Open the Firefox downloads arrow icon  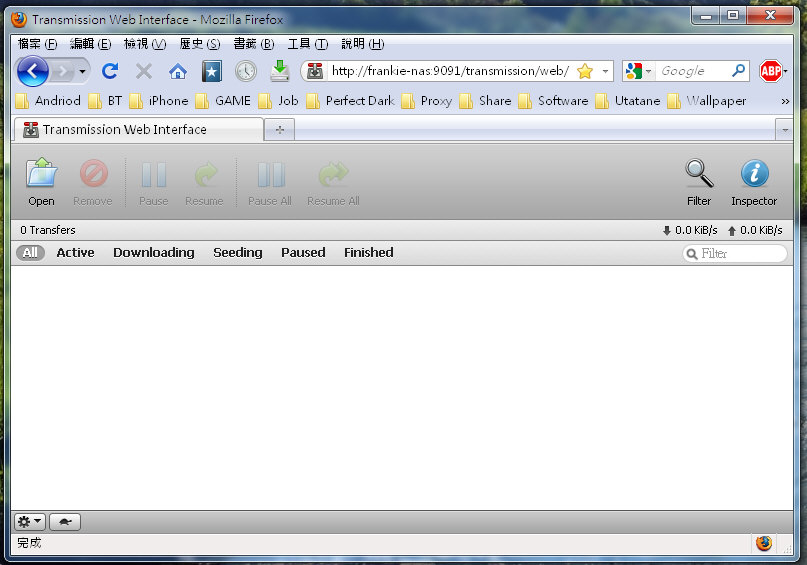pyautogui.click(x=280, y=71)
